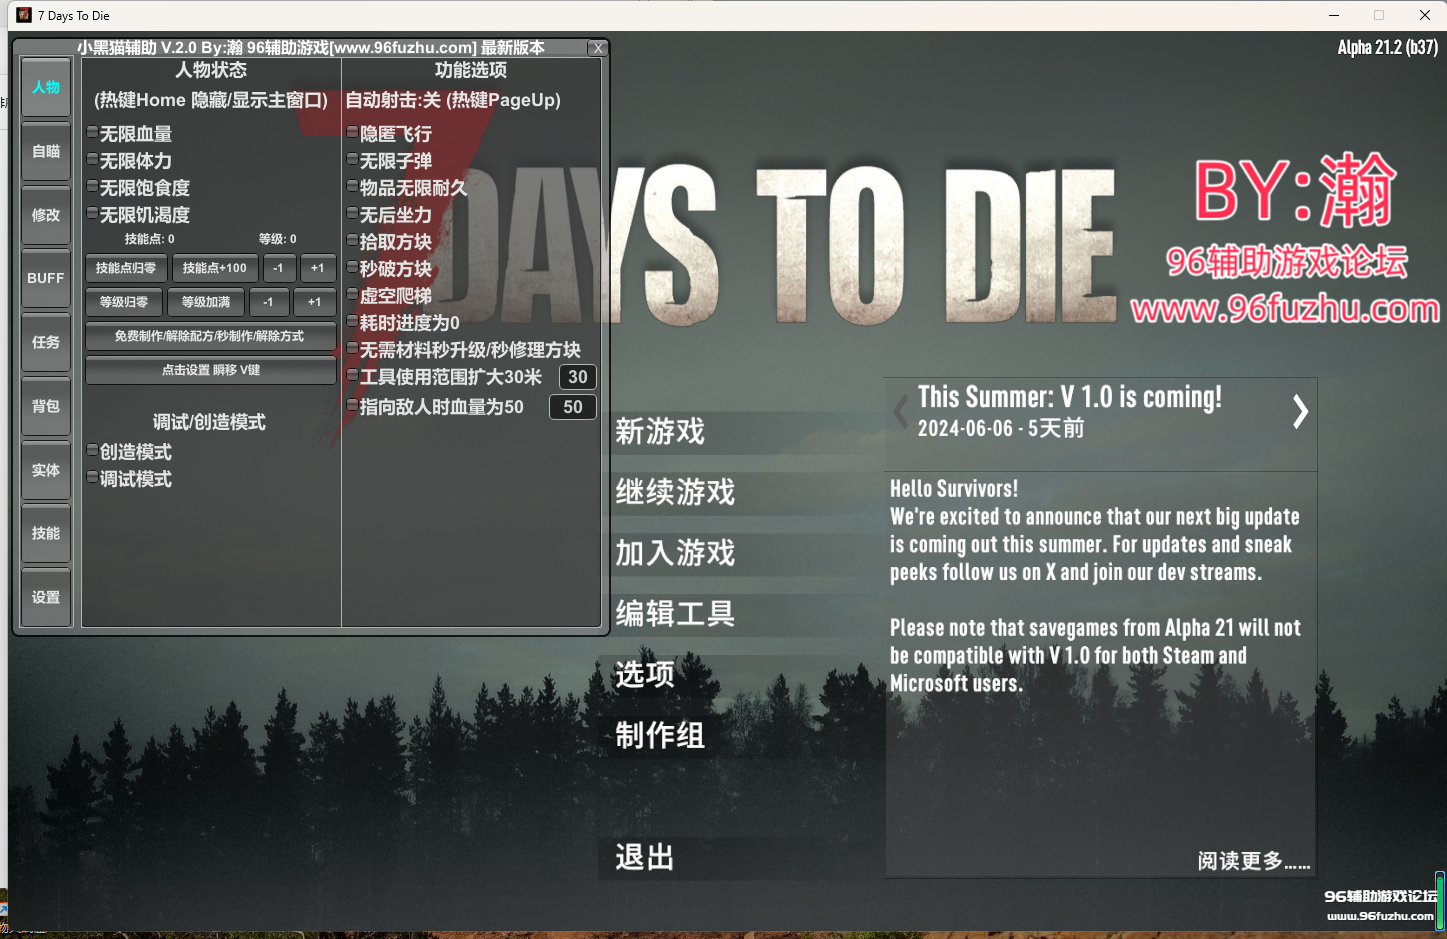Turn on 创造模式 checkbox
The width and height of the screenshot is (1447, 939).
(93, 451)
